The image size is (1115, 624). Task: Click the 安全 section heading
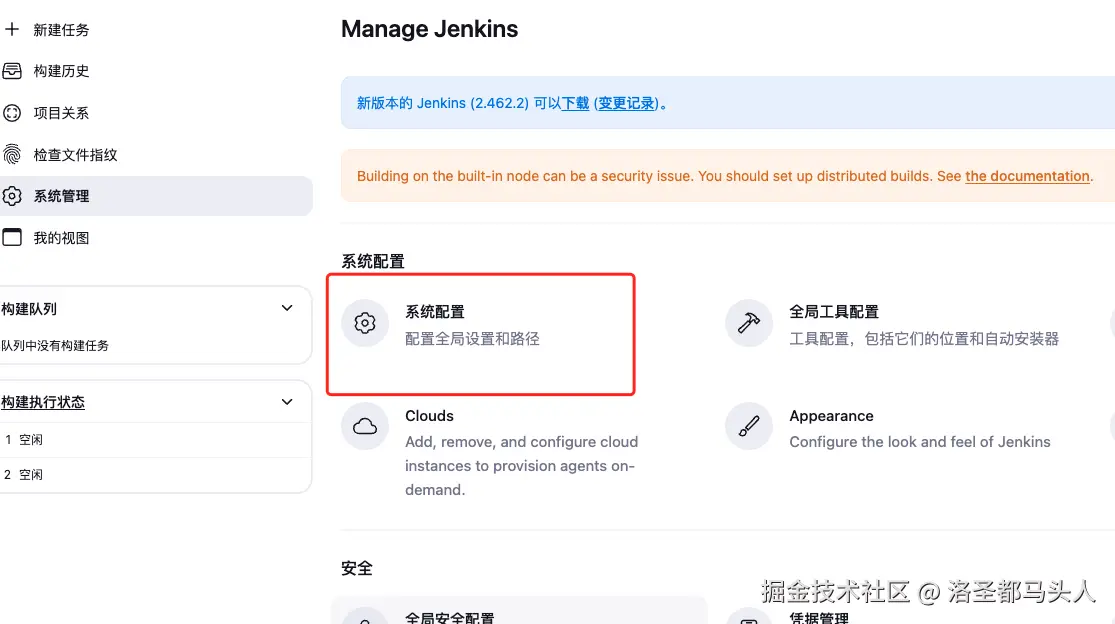[356, 568]
